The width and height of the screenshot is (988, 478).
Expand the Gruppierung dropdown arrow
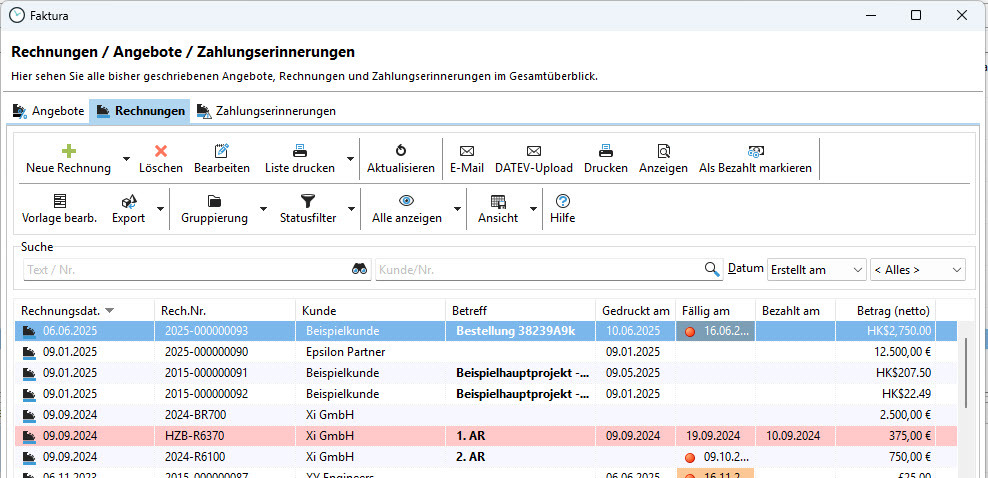[x=263, y=209]
